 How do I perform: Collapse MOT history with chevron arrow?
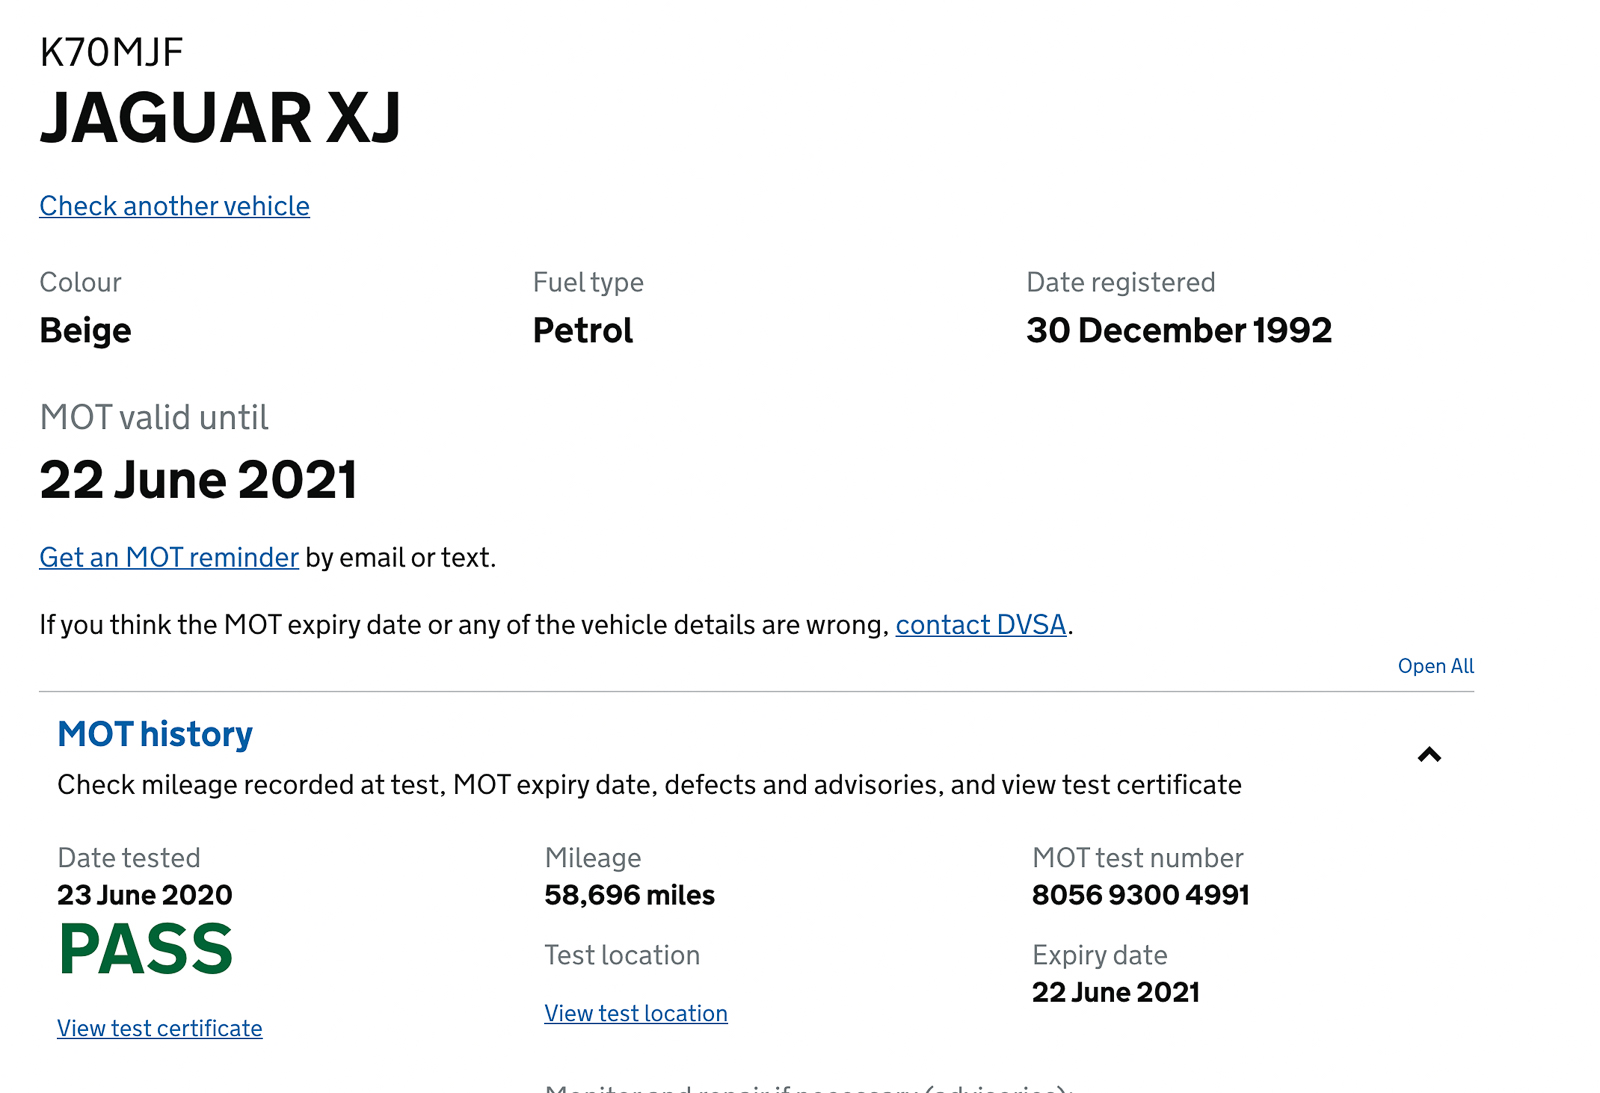click(x=1429, y=755)
